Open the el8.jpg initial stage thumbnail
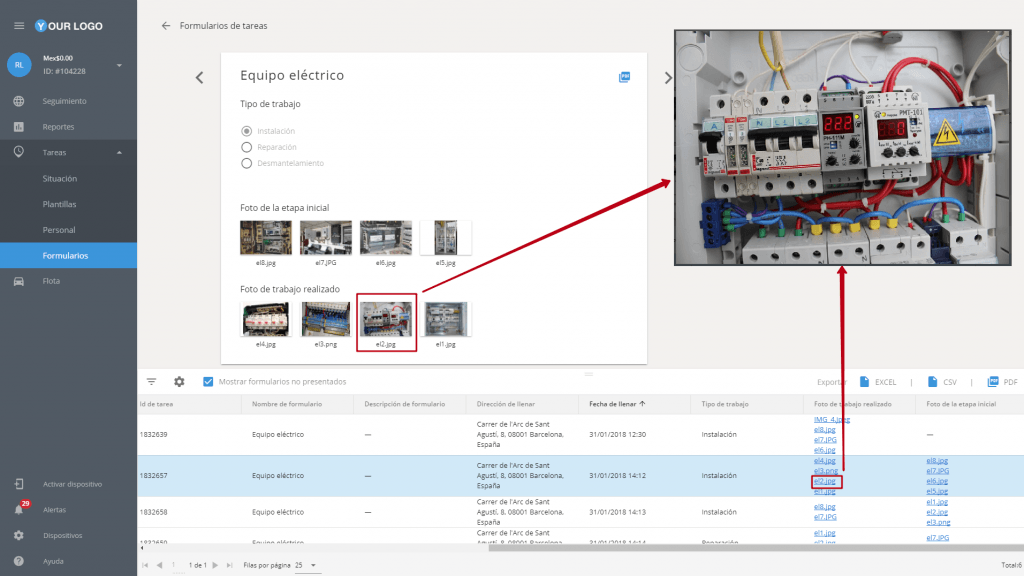1024x576 pixels. pos(266,238)
